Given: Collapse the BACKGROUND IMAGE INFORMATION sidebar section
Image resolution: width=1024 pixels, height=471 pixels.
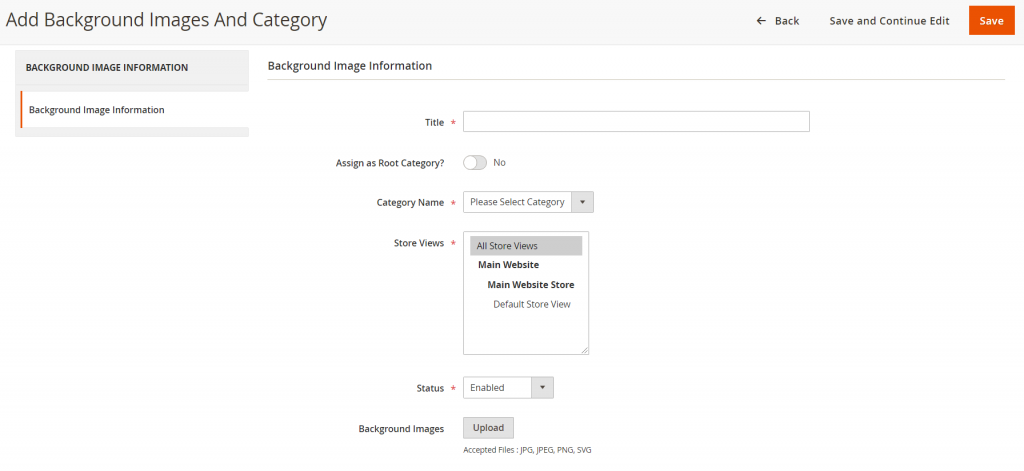Looking at the screenshot, I should pos(132,68).
